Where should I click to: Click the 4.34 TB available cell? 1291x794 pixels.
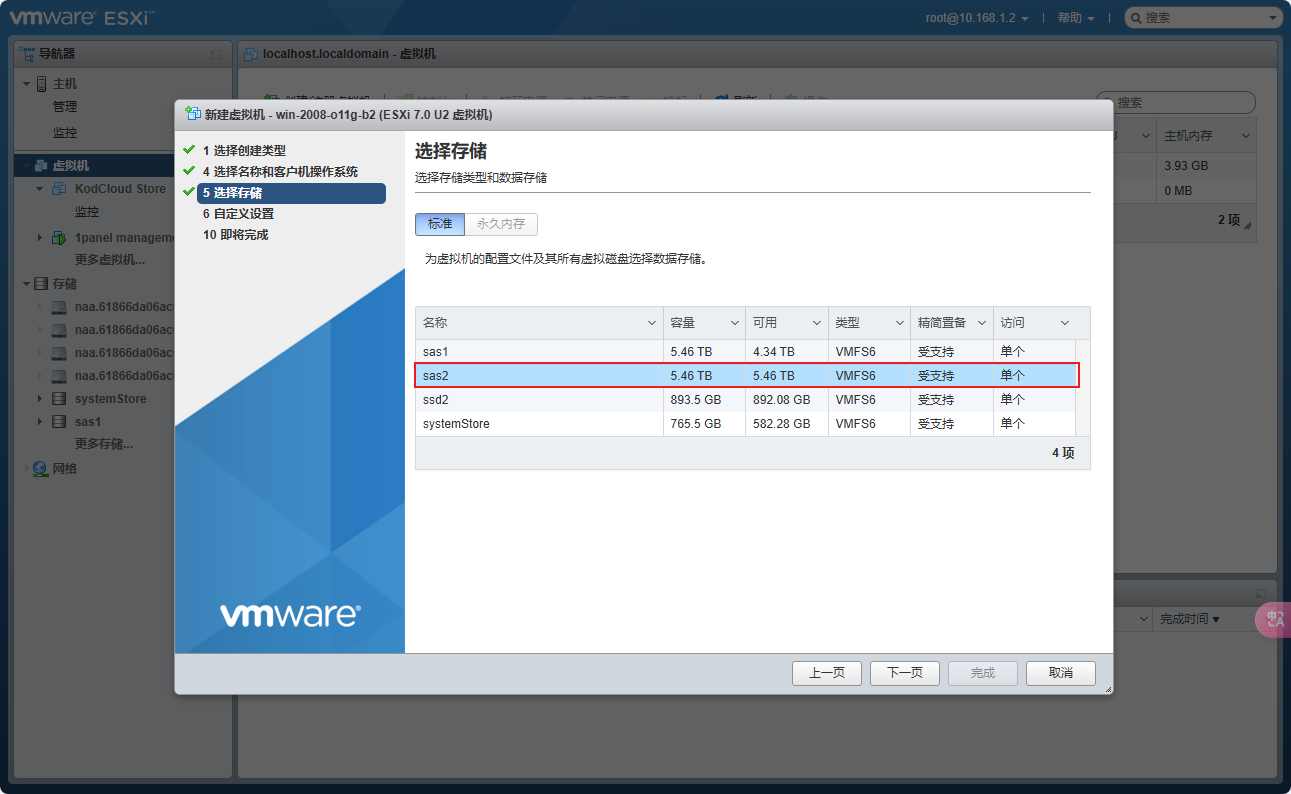click(786, 352)
